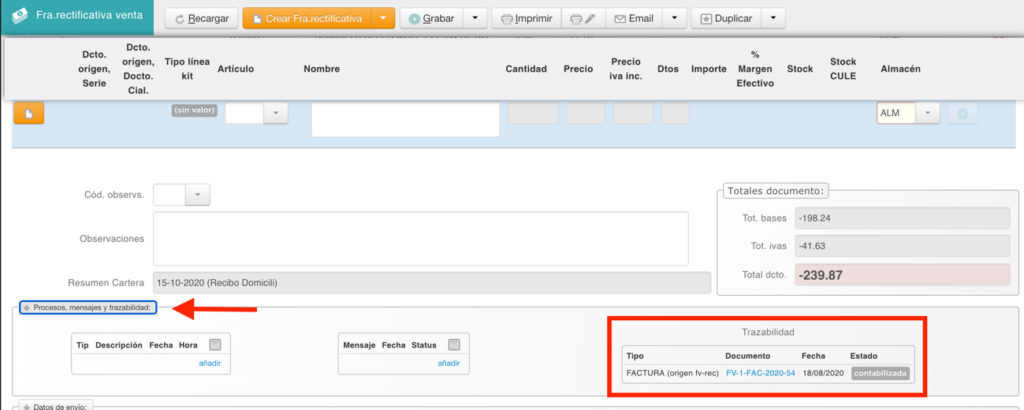Open the Artículo dropdown arrow
This screenshot has height=410, width=1024.
[x=276, y=114]
